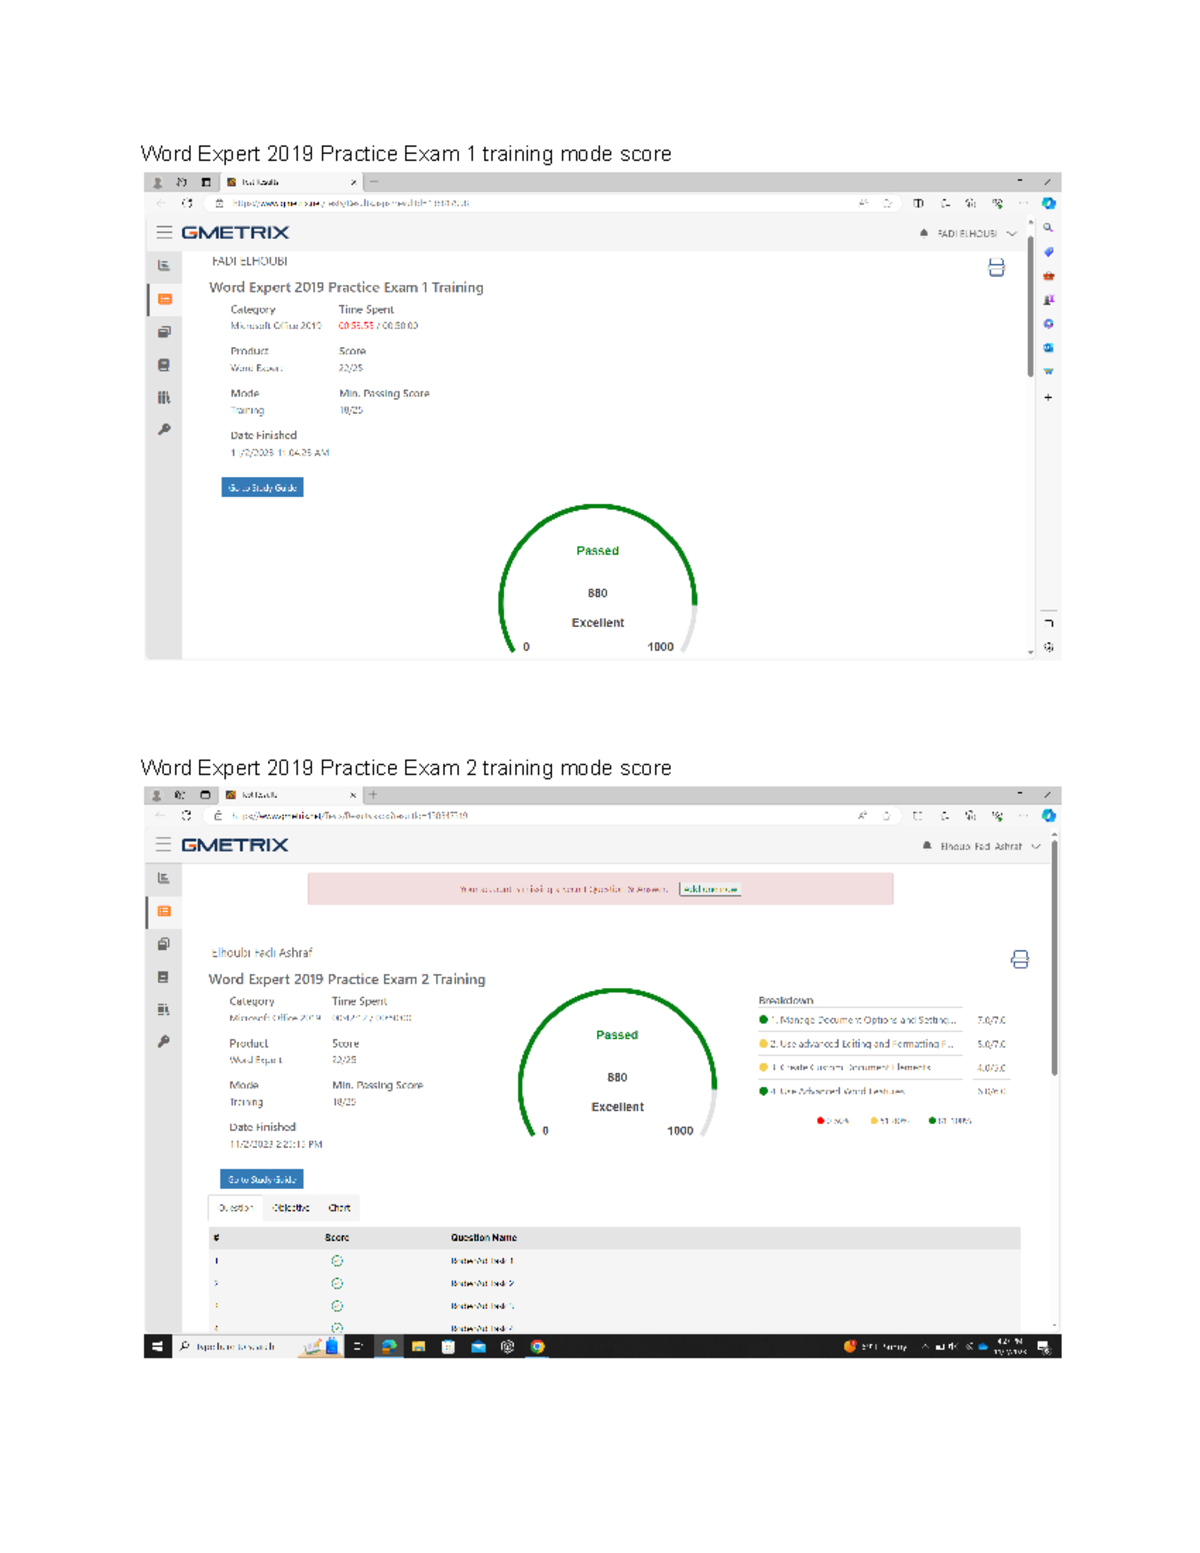
Task: Click print icon on Exam 2 results
Action: (x=1019, y=960)
